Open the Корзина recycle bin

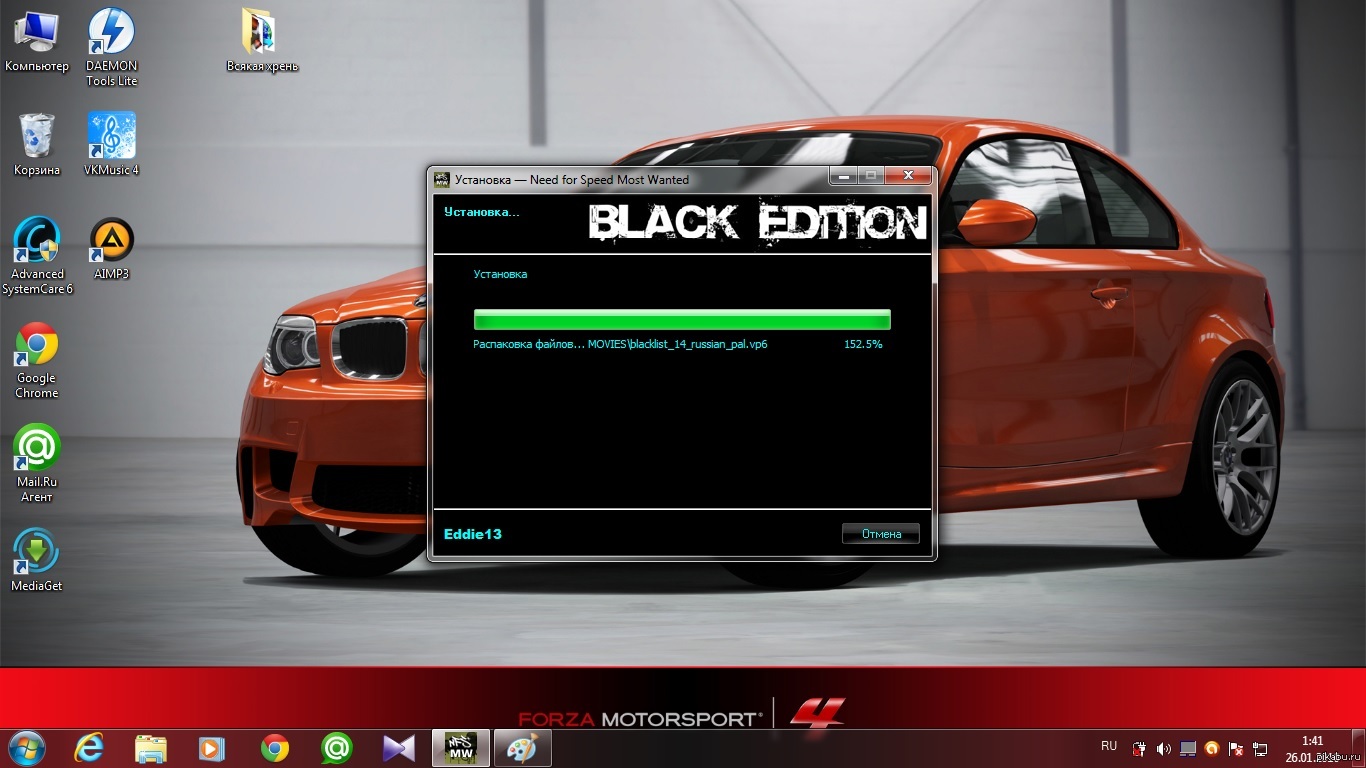coord(37,145)
